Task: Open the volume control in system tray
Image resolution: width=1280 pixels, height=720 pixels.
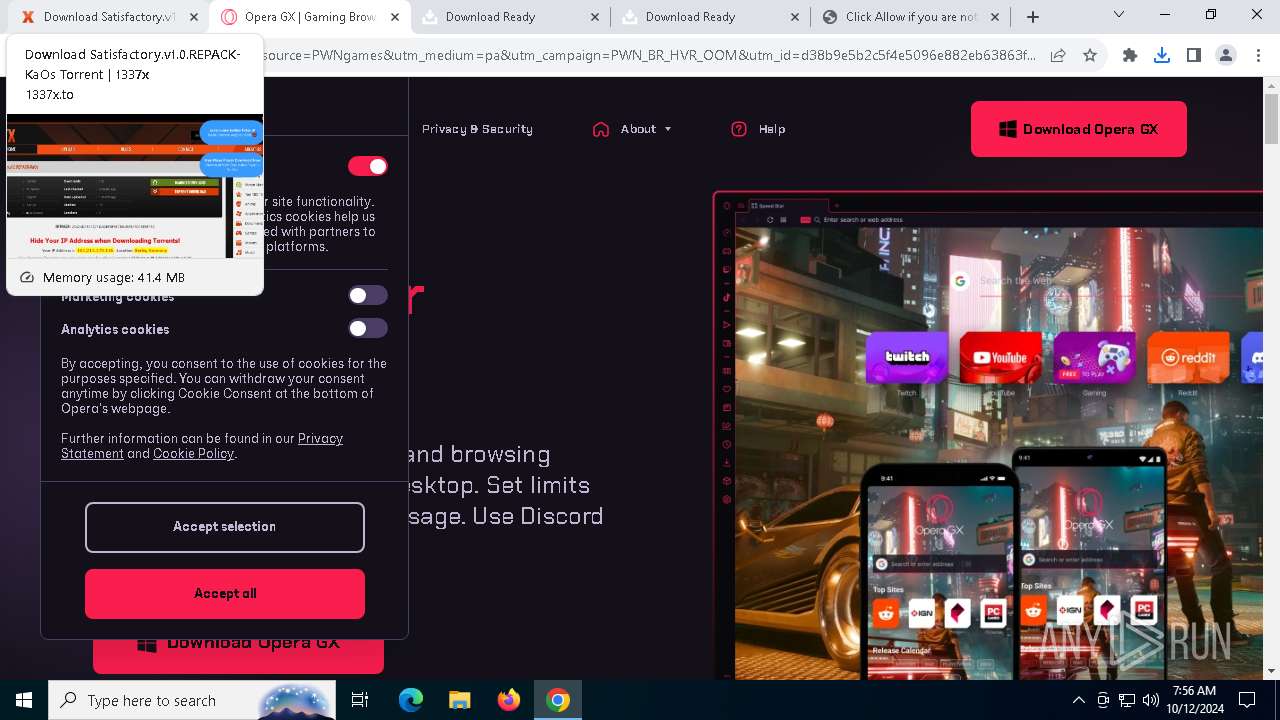Action: click(x=1151, y=700)
